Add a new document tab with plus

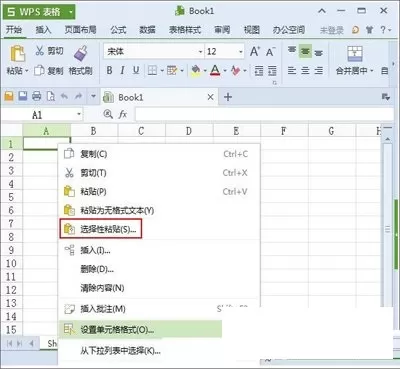[x=228, y=97]
